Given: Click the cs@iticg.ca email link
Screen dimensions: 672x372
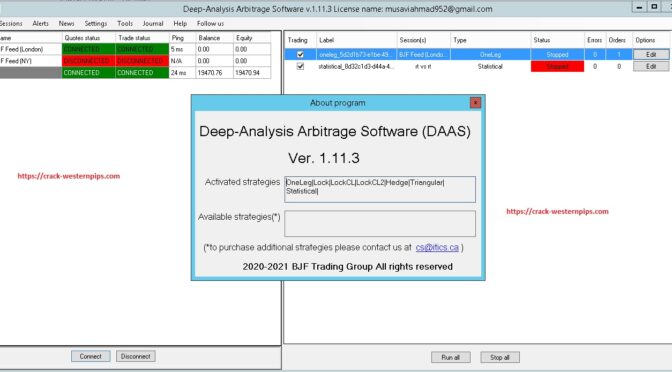Looking at the screenshot, I should click(x=437, y=247).
